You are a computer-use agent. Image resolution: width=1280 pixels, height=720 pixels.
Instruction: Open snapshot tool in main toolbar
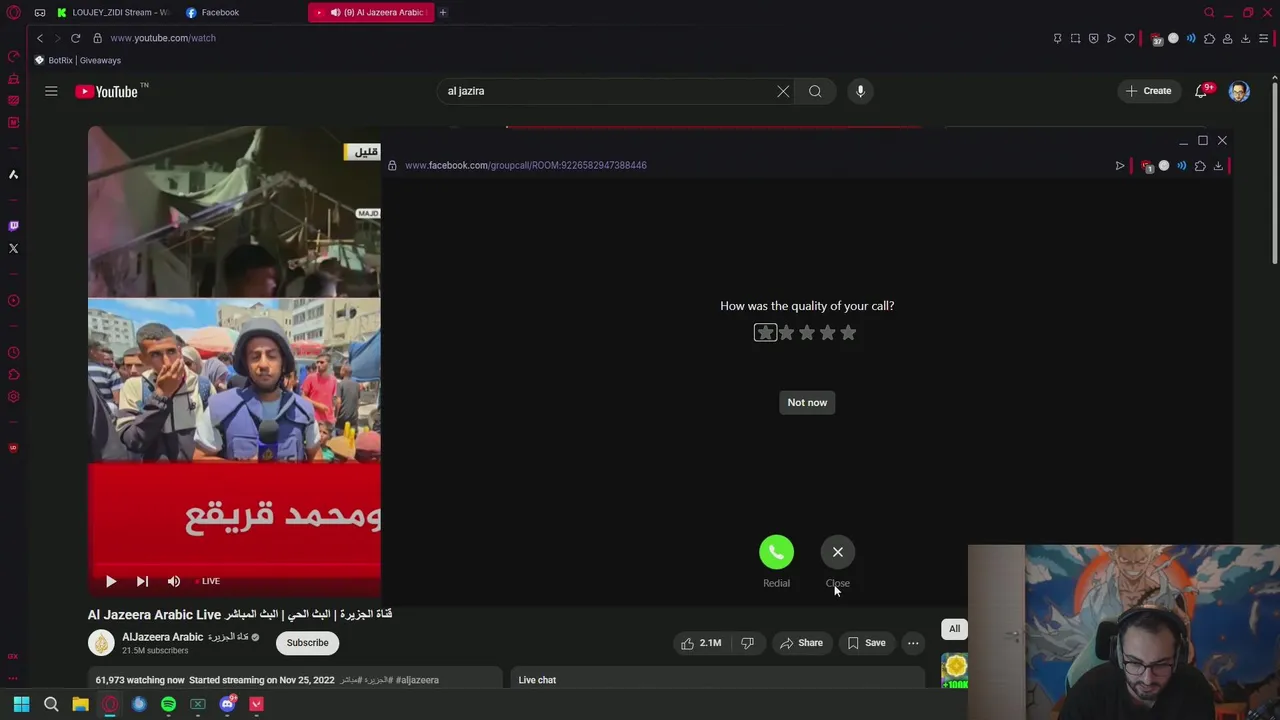pyautogui.click(x=1075, y=38)
